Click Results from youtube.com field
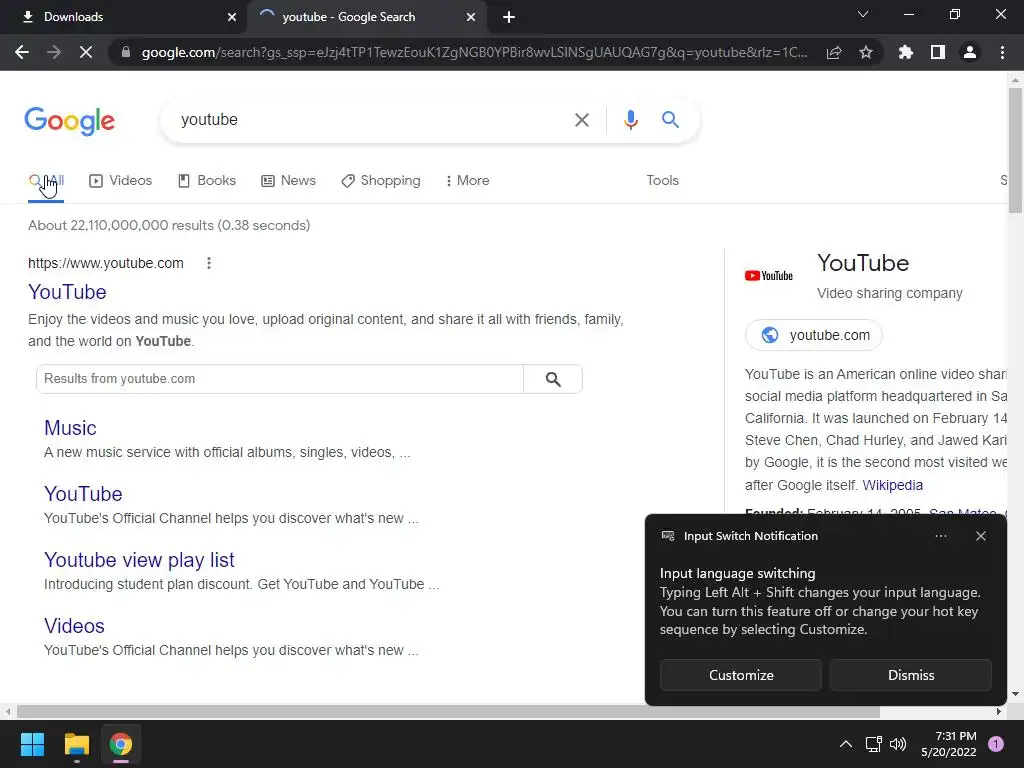 (x=280, y=379)
